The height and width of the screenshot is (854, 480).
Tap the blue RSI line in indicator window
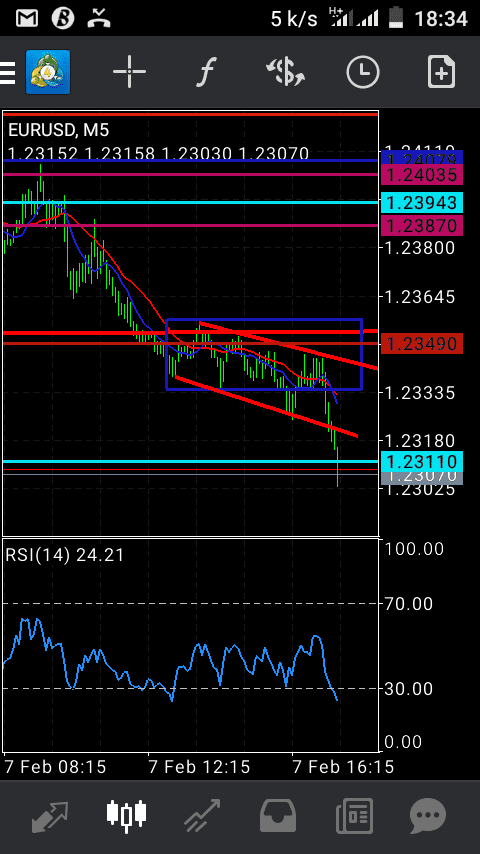[x=171, y=660]
